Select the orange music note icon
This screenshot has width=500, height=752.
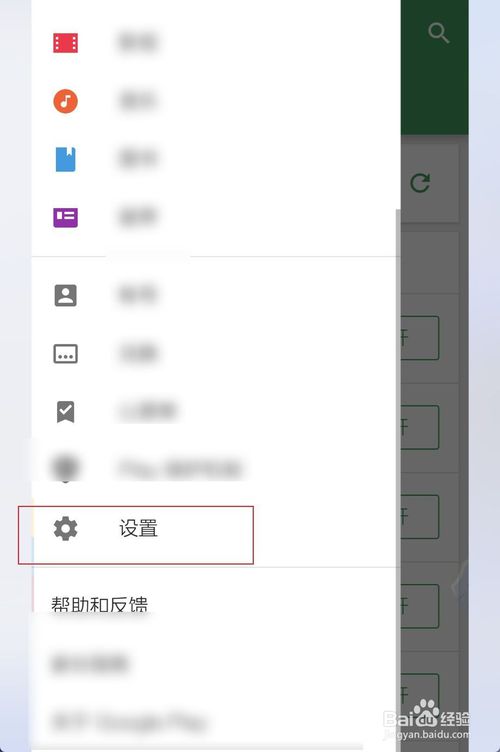click(66, 101)
